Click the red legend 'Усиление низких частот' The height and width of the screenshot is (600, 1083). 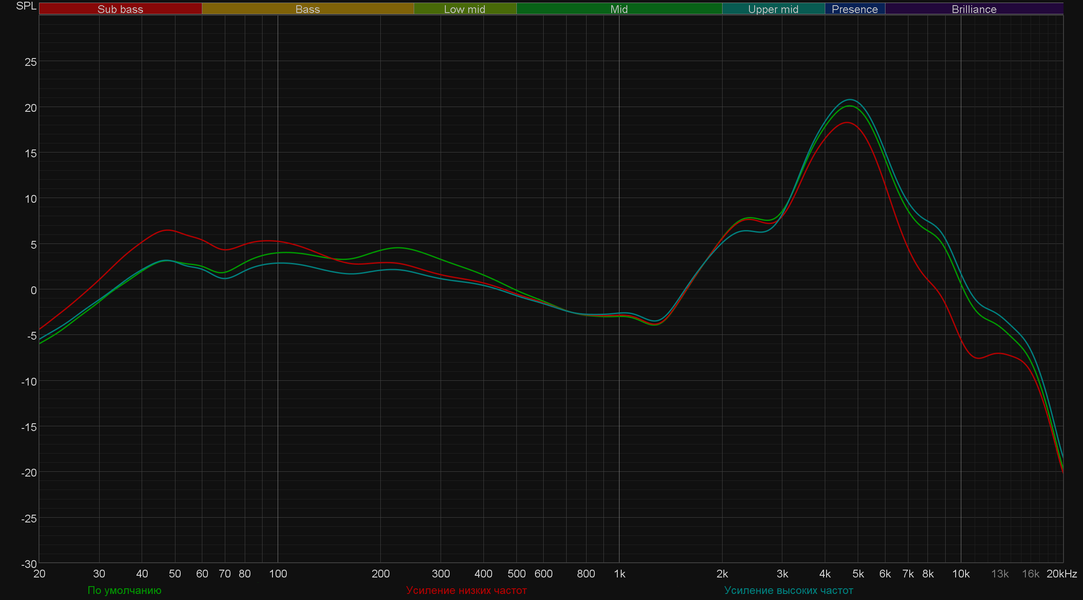[x=466, y=590]
